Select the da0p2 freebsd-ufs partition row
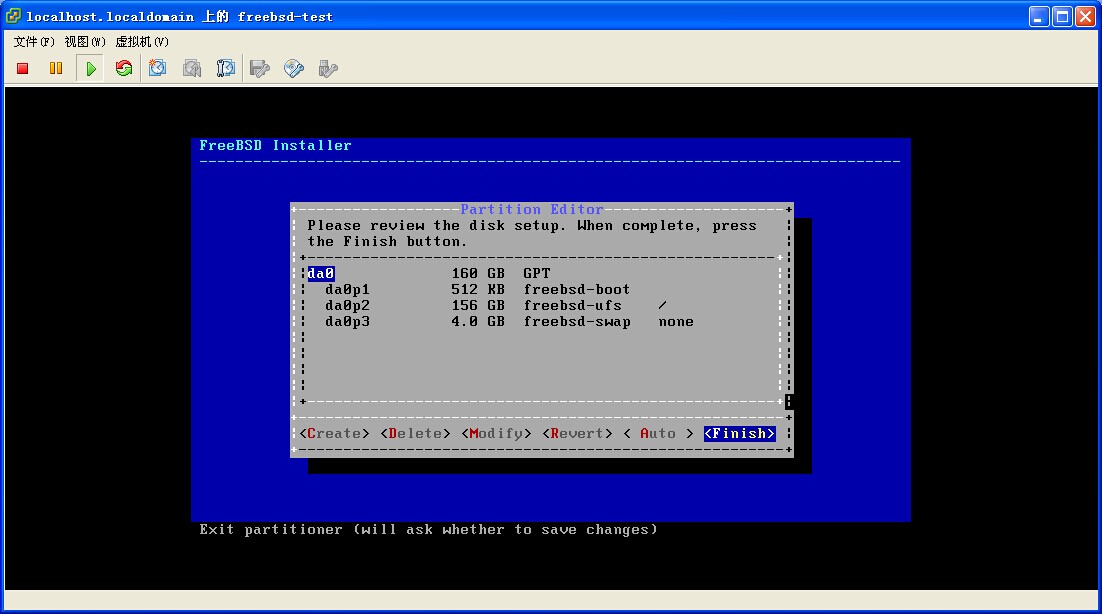Viewport: 1102px width, 614px height. 500,306
